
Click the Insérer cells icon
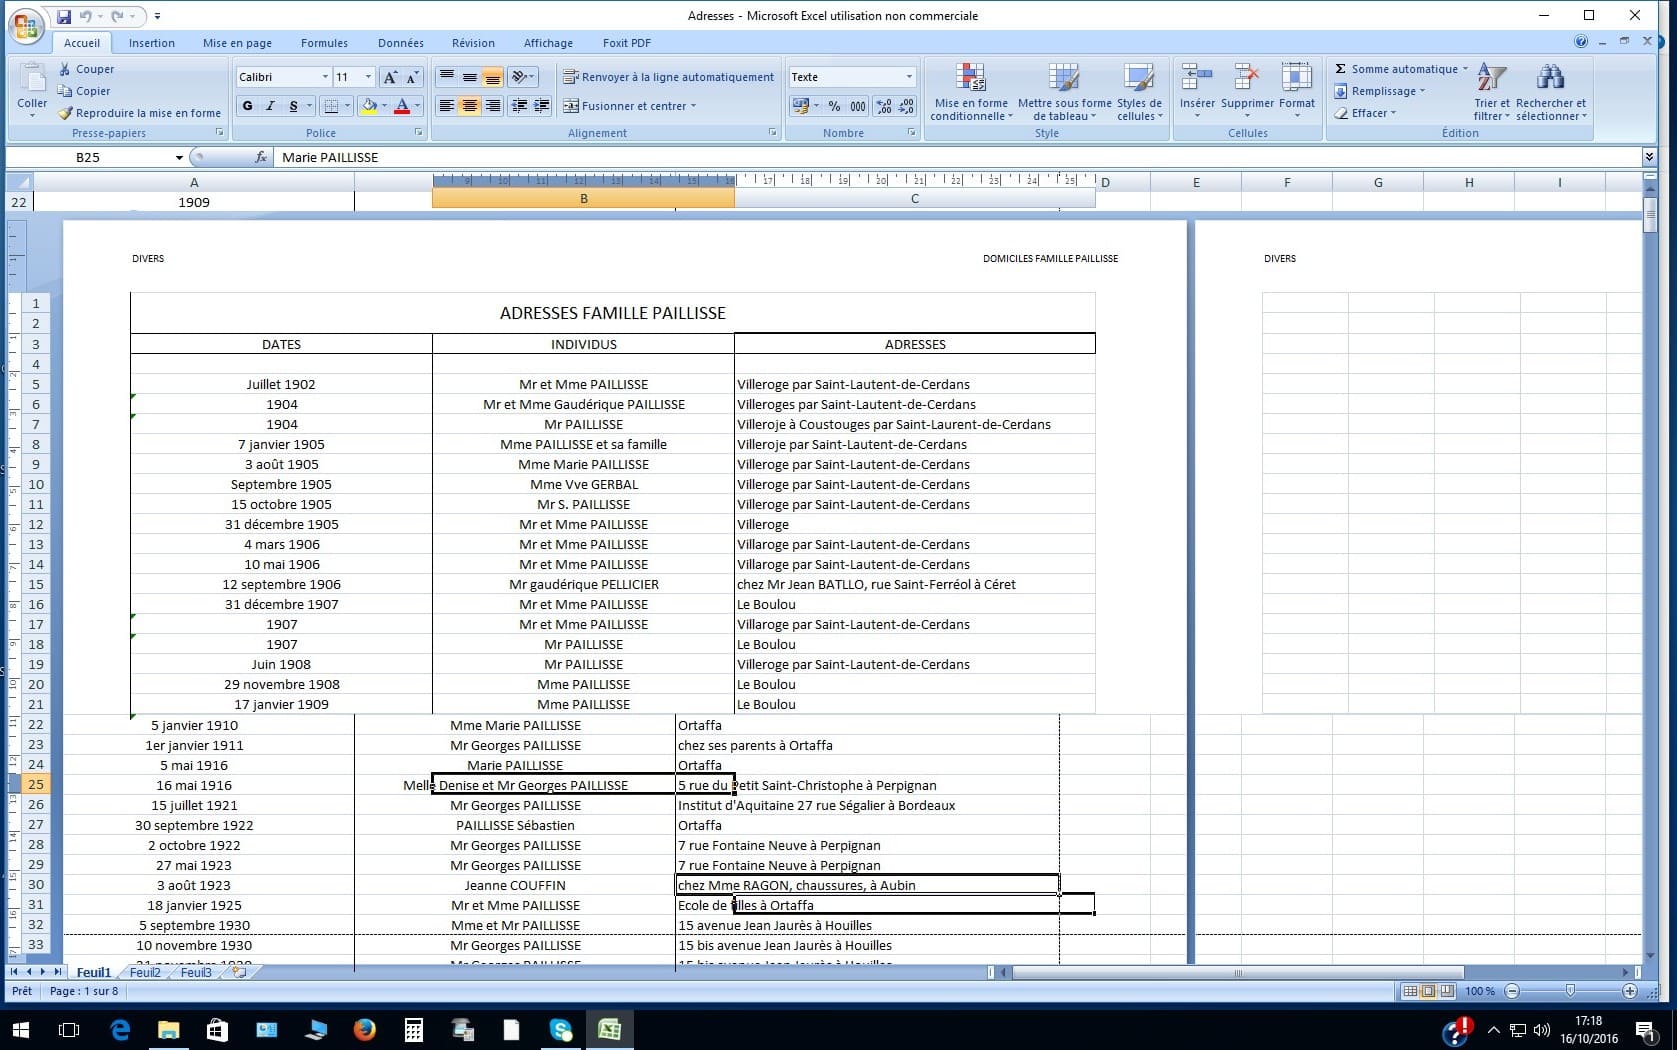[1196, 78]
